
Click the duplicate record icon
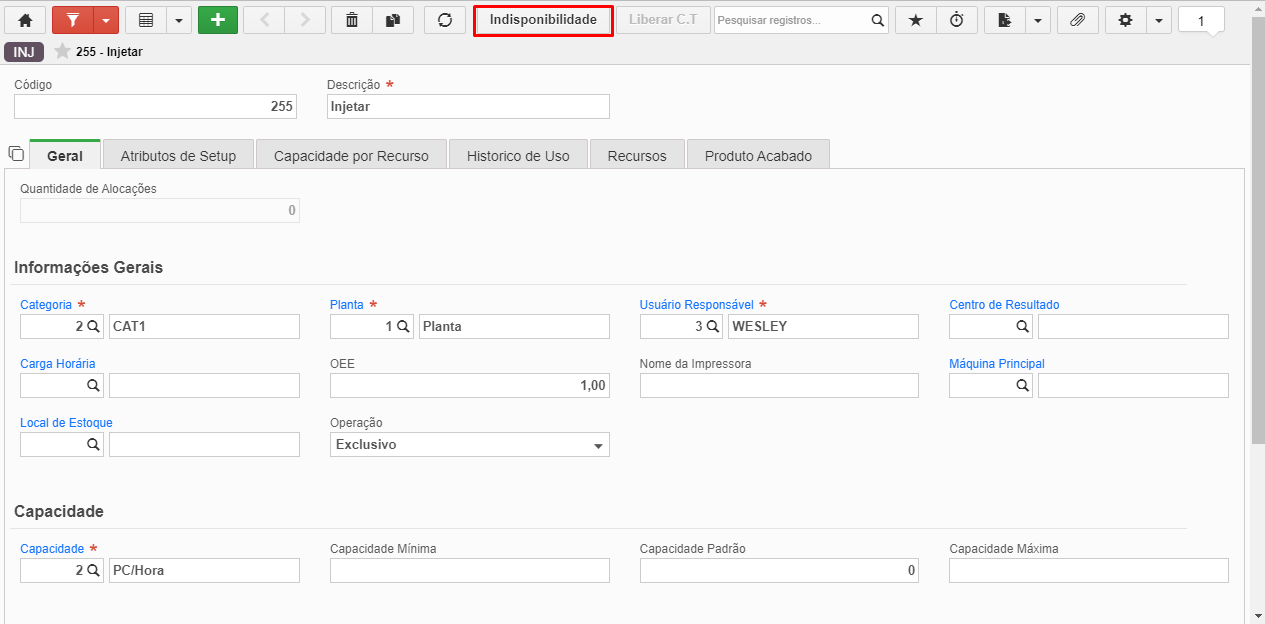click(x=392, y=20)
